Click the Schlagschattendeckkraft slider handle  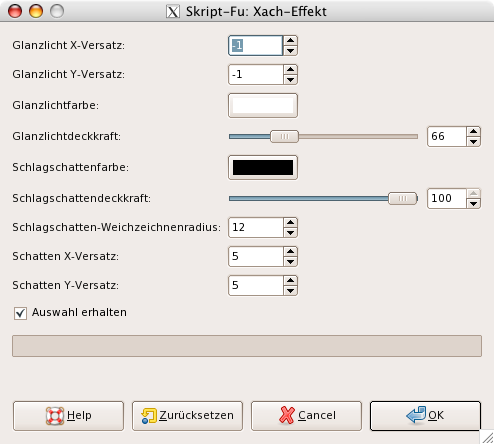click(403, 198)
